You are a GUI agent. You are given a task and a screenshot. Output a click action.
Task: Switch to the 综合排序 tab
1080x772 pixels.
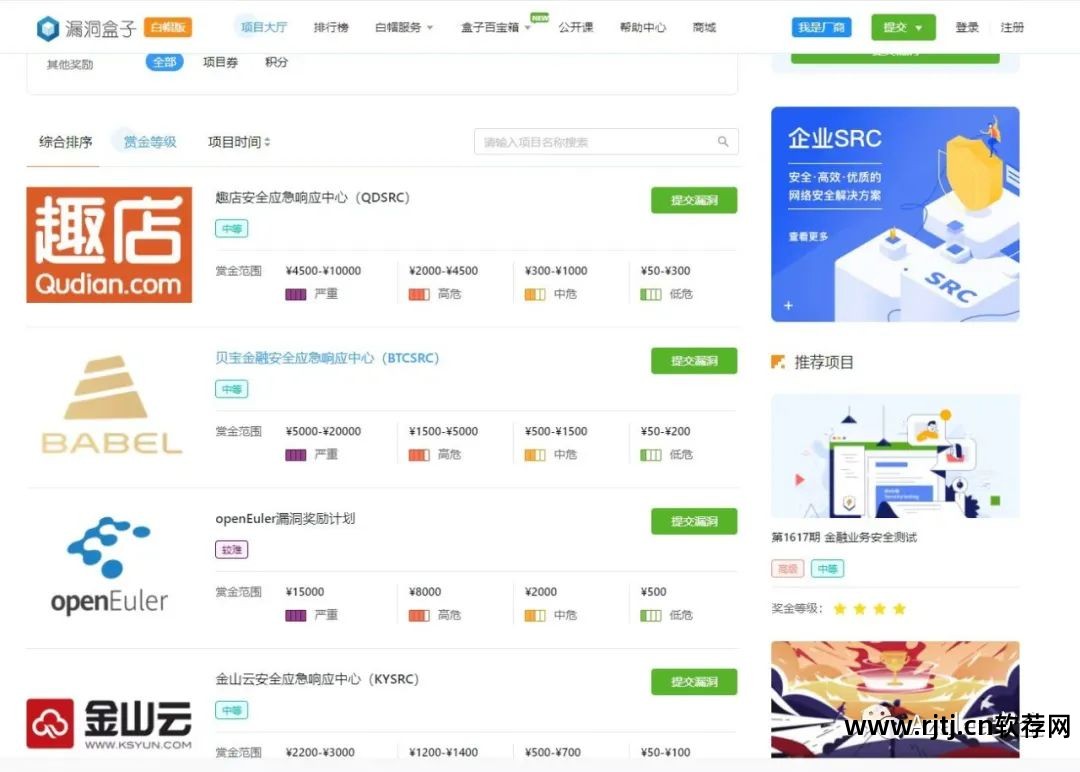click(65, 142)
